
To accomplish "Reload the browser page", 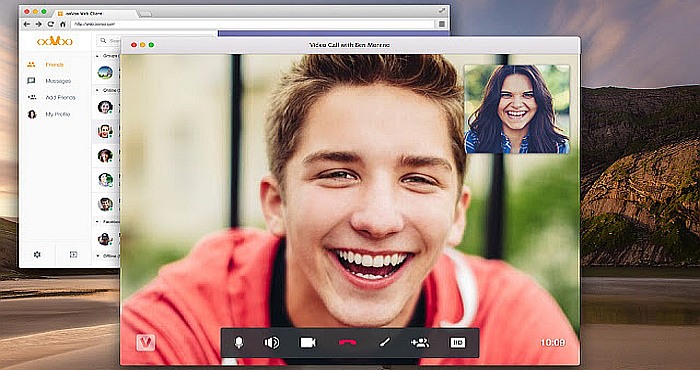I will (x=51, y=24).
